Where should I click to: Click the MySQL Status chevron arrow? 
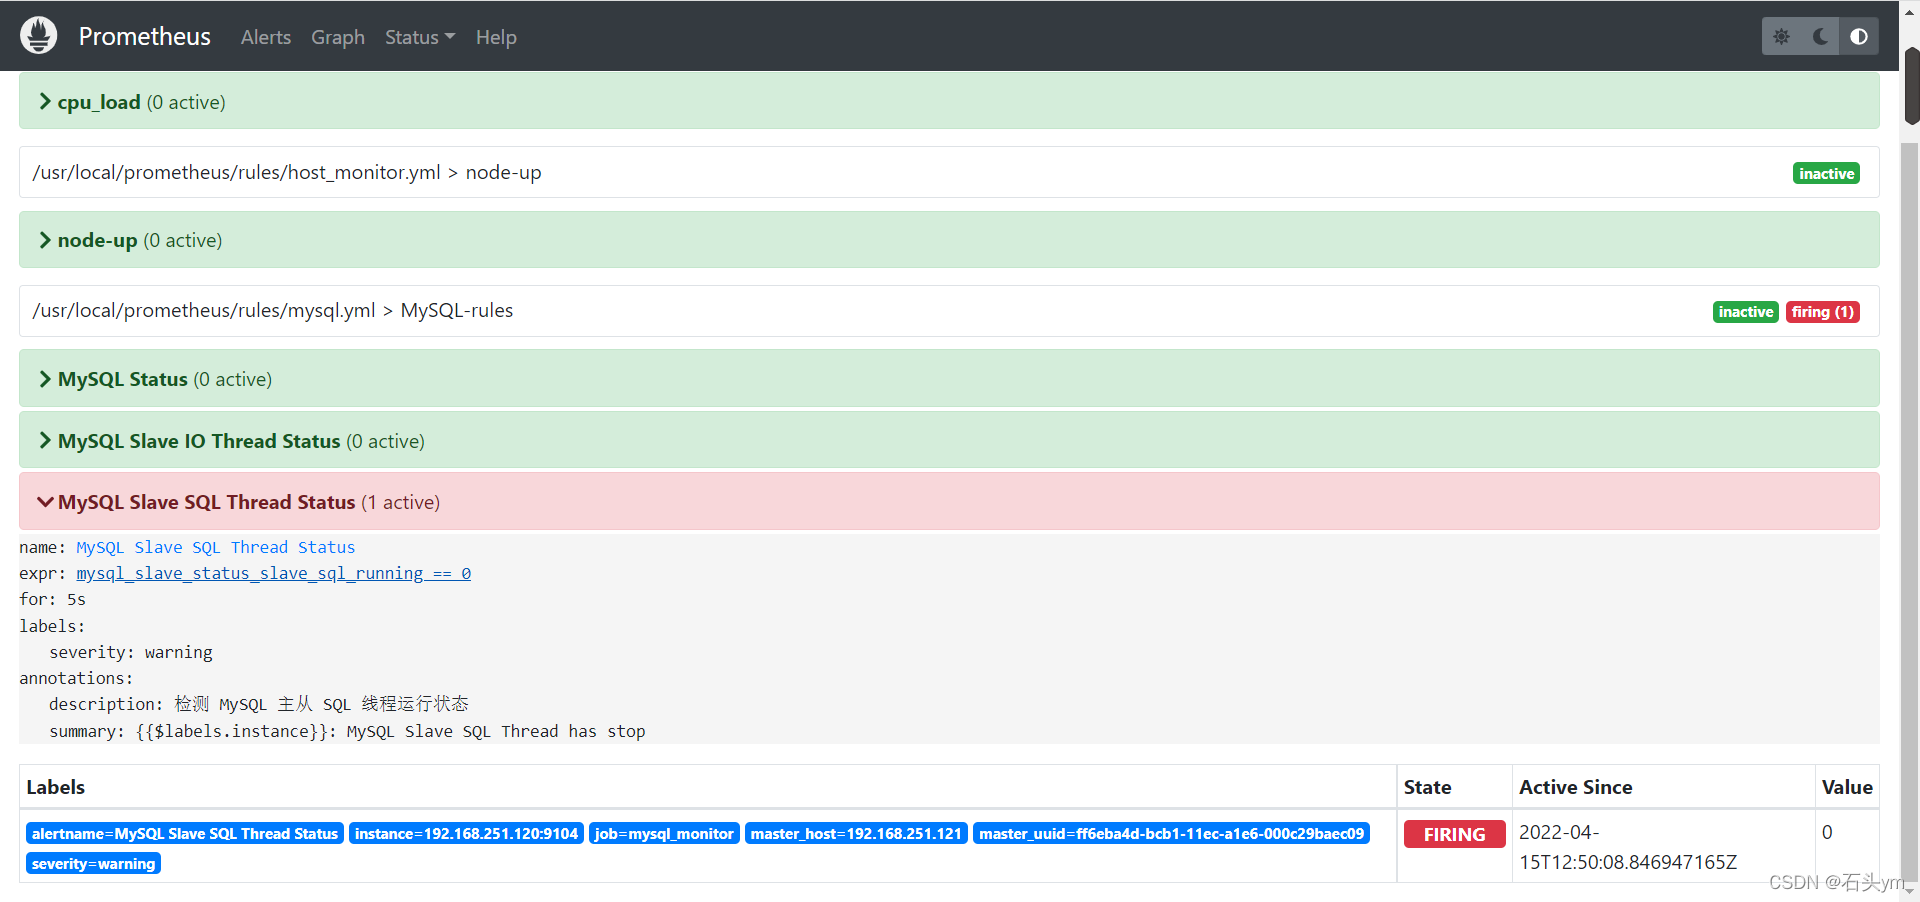pyautogui.click(x=45, y=379)
